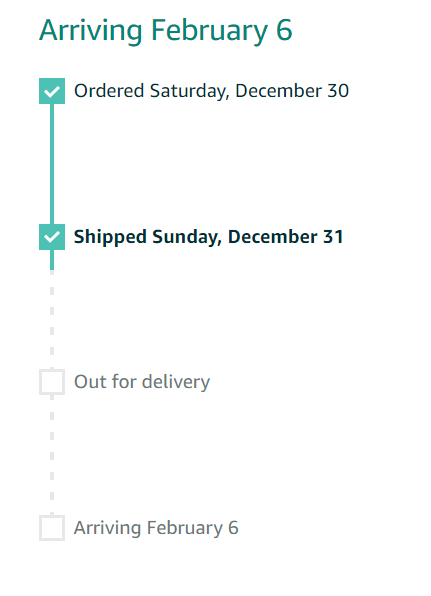Click the dashed line above Arriving February 6 step
431x596 pixels.
click(52, 455)
